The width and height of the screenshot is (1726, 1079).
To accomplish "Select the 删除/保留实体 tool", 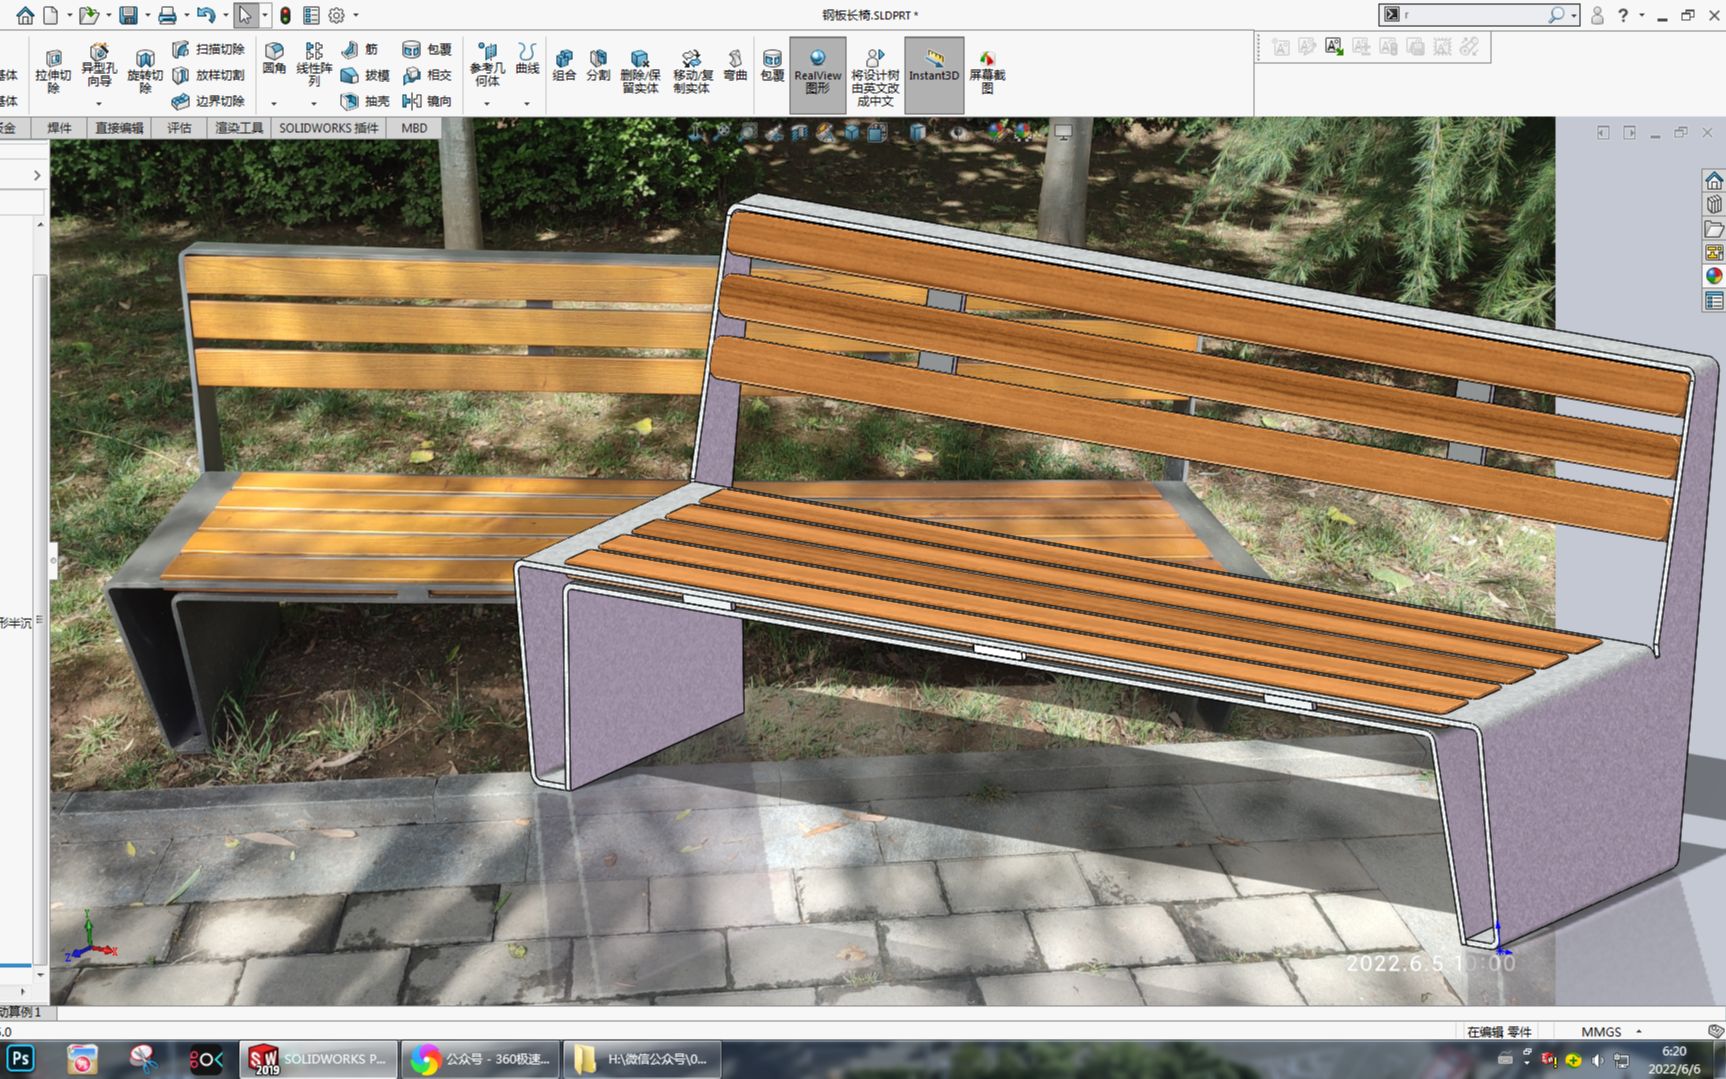I will coord(640,71).
